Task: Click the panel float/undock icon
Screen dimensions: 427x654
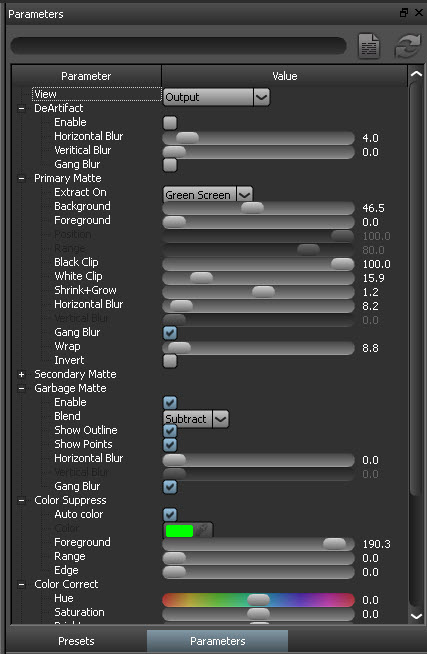Action: (404, 13)
